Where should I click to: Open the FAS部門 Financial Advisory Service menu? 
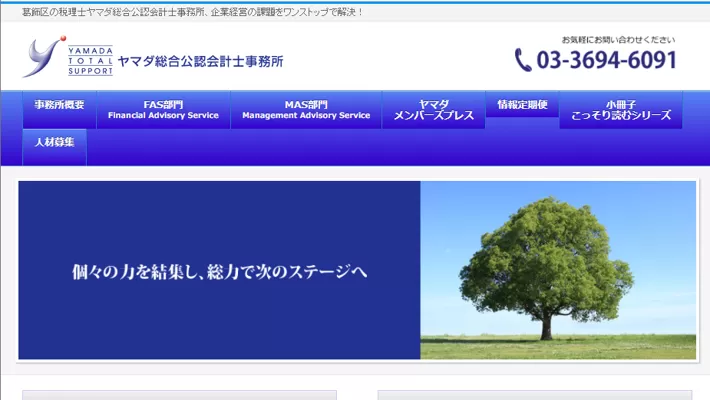pos(163,110)
